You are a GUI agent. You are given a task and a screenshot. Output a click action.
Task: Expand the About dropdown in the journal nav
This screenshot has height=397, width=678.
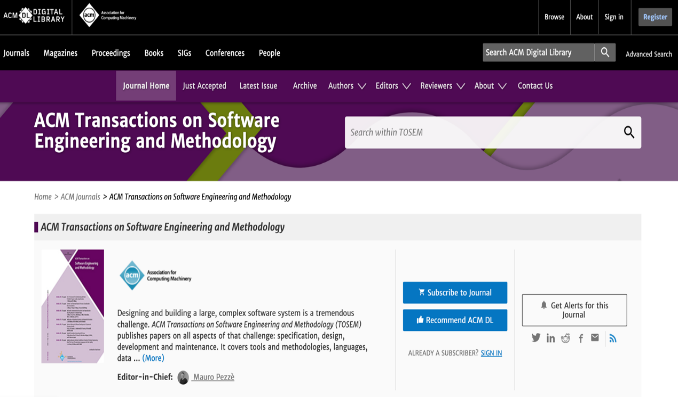490,86
